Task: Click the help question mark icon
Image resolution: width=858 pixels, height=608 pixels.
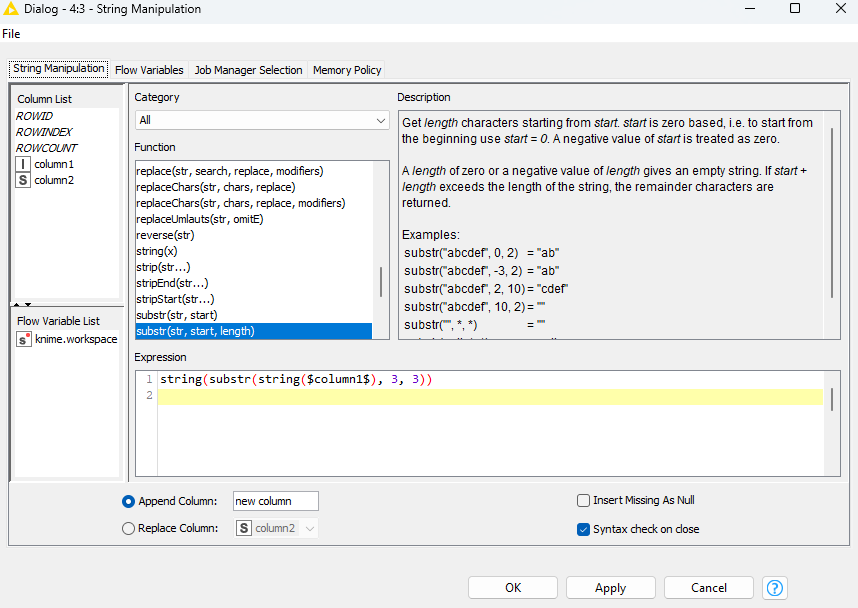Action: click(x=775, y=587)
